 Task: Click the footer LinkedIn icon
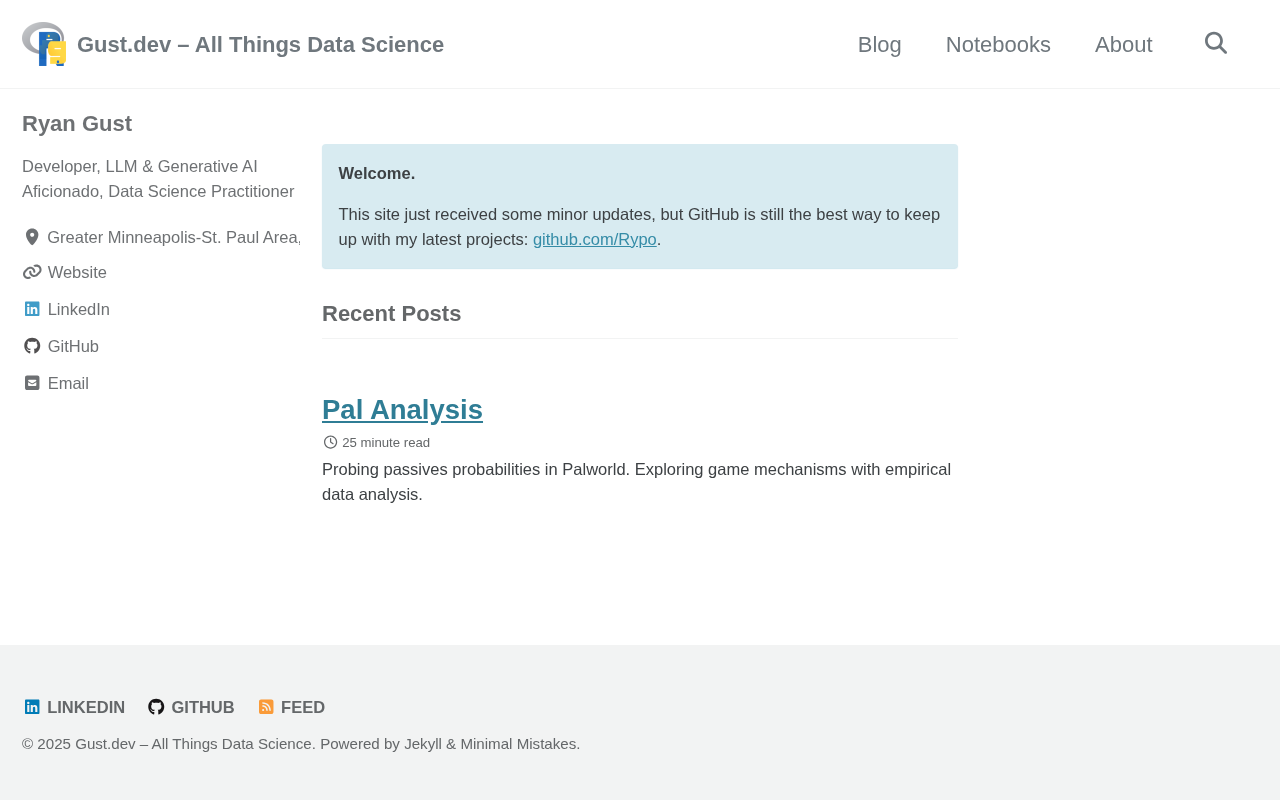pyautogui.click(x=32, y=707)
